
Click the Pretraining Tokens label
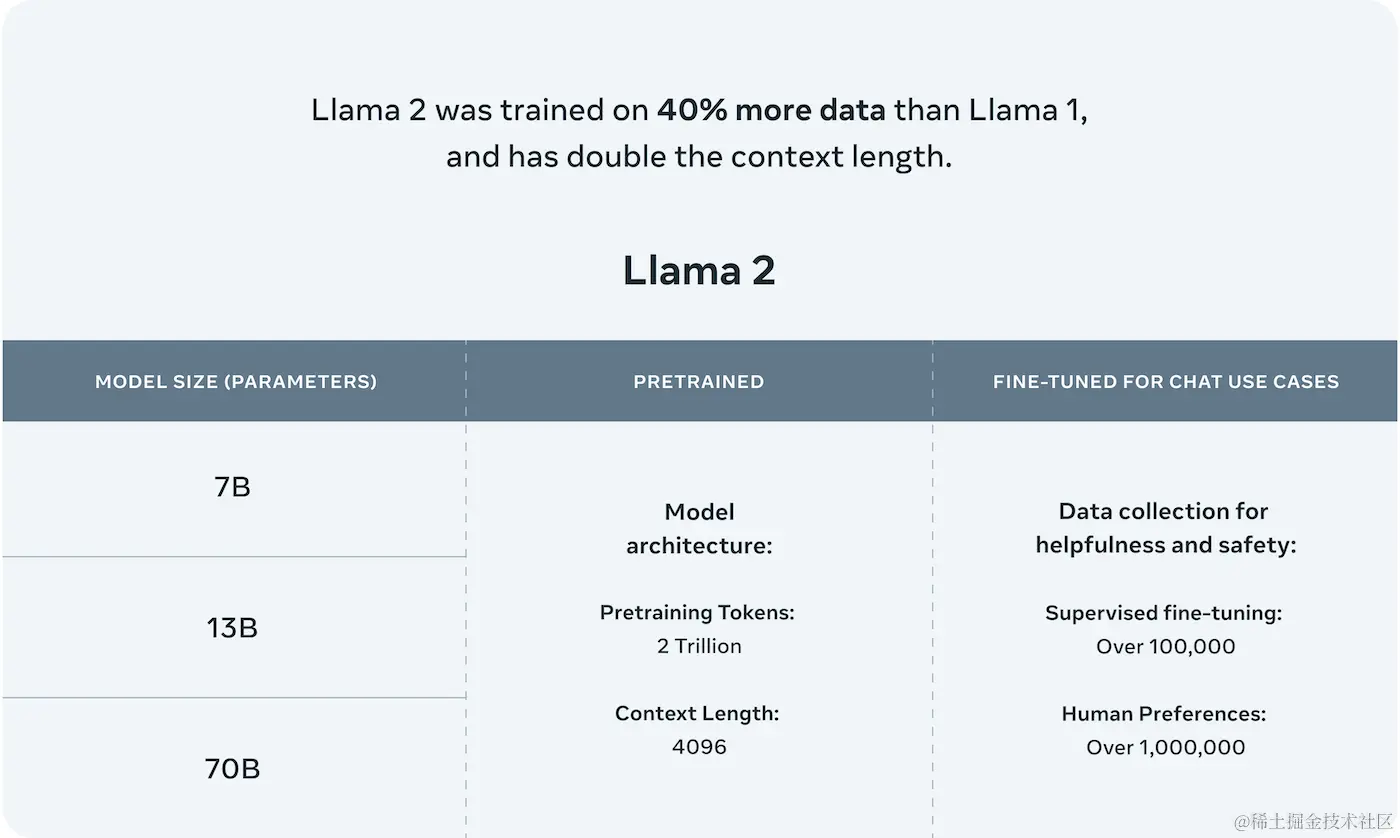(x=697, y=612)
